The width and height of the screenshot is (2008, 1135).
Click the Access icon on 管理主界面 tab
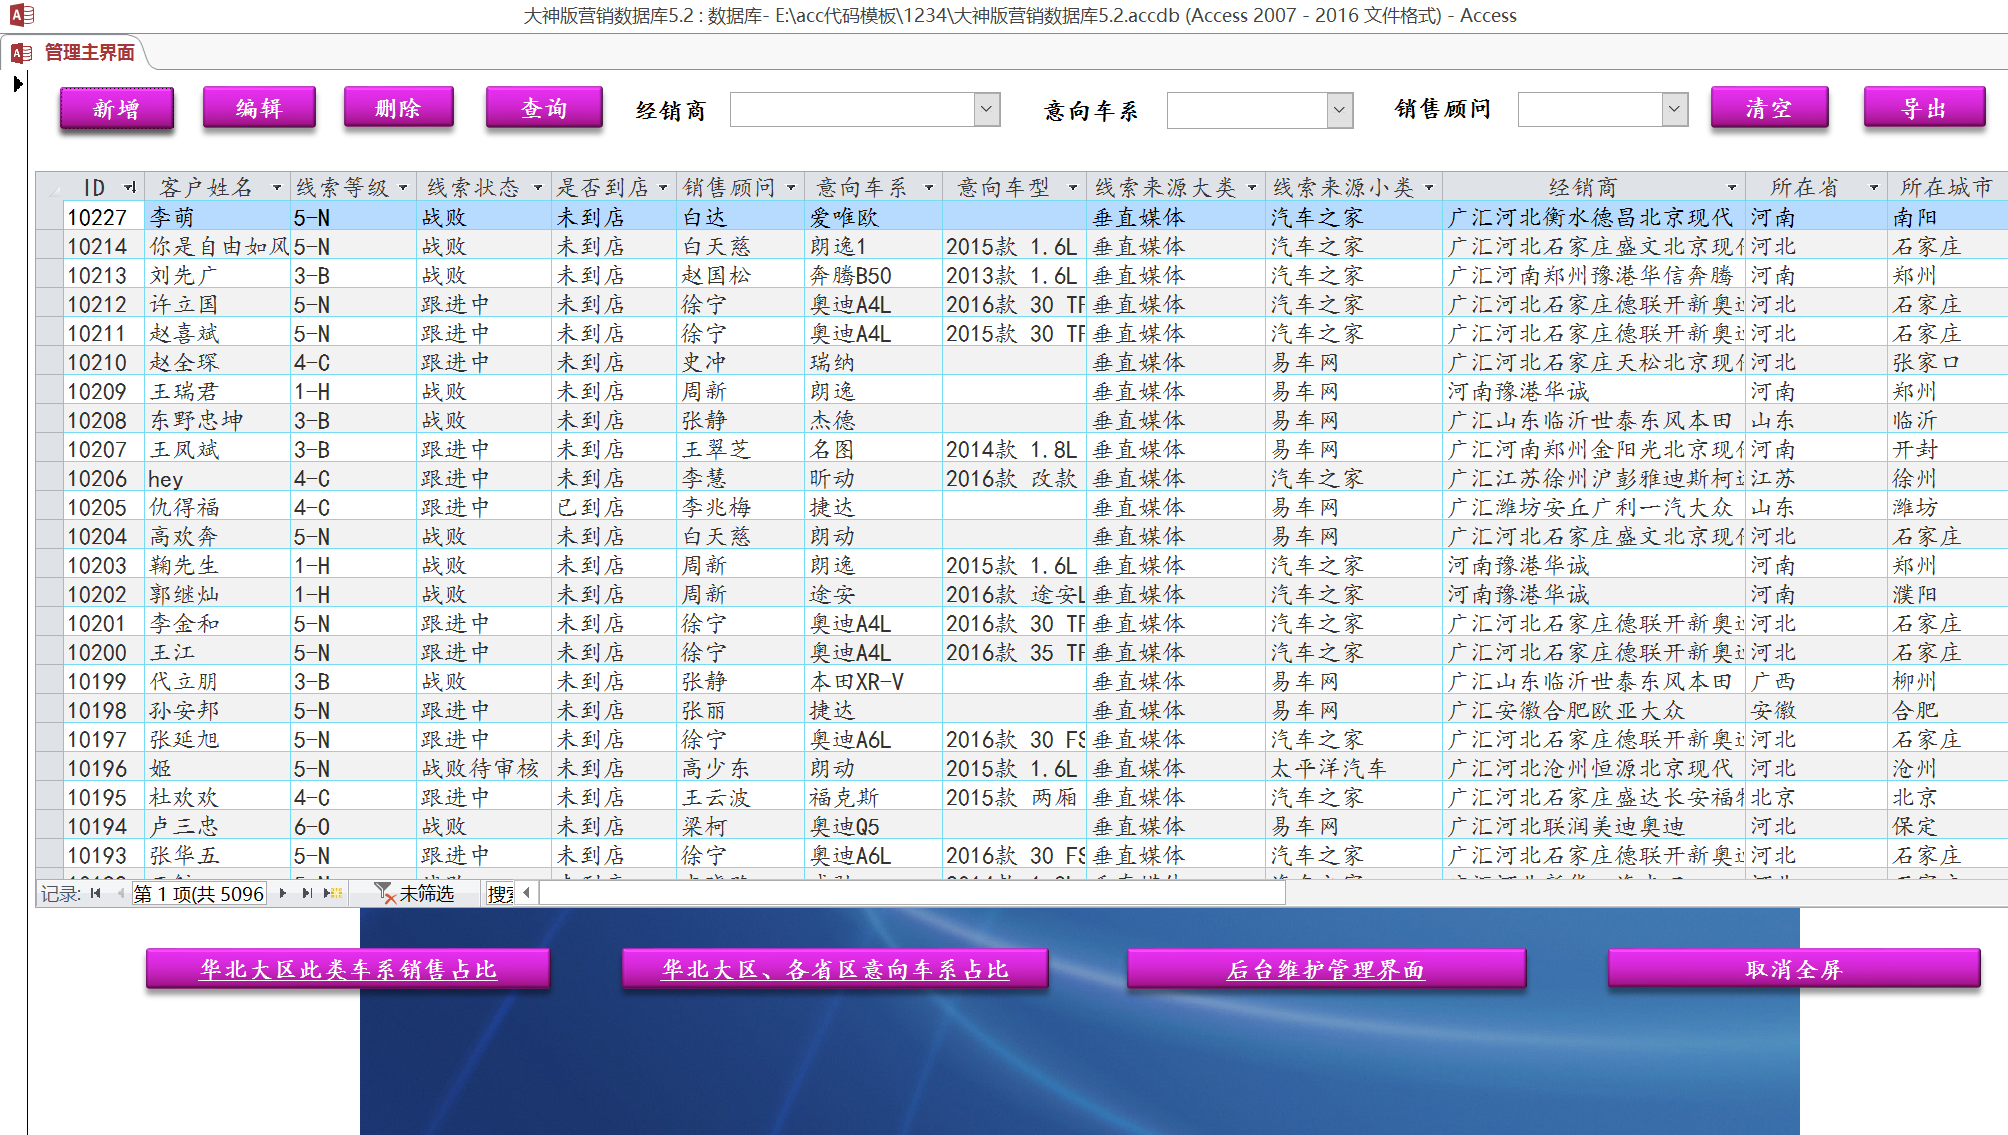[21, 53]
